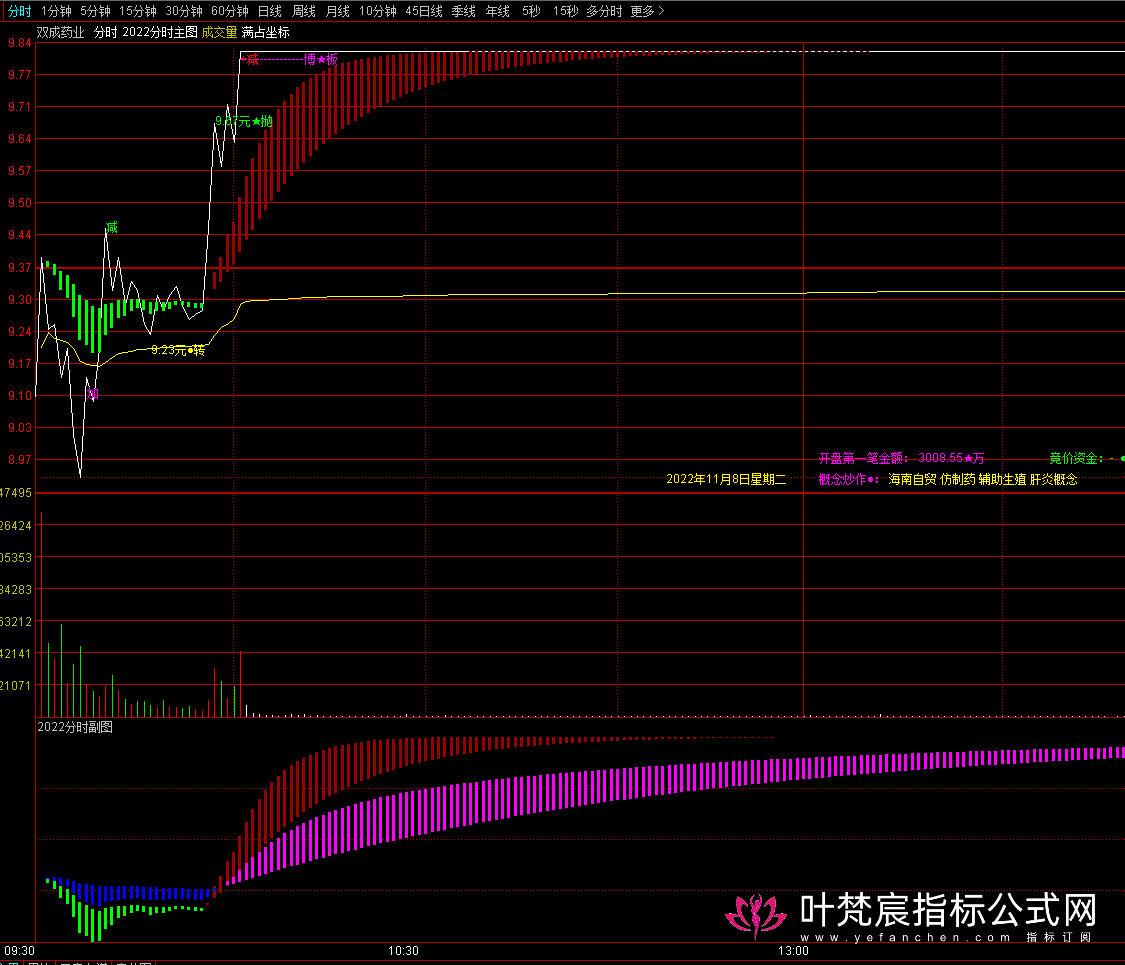The height and width of the screenshot is (965, 1125).
Task: Open the 15秒 period tab
Action: coord(565,11)
